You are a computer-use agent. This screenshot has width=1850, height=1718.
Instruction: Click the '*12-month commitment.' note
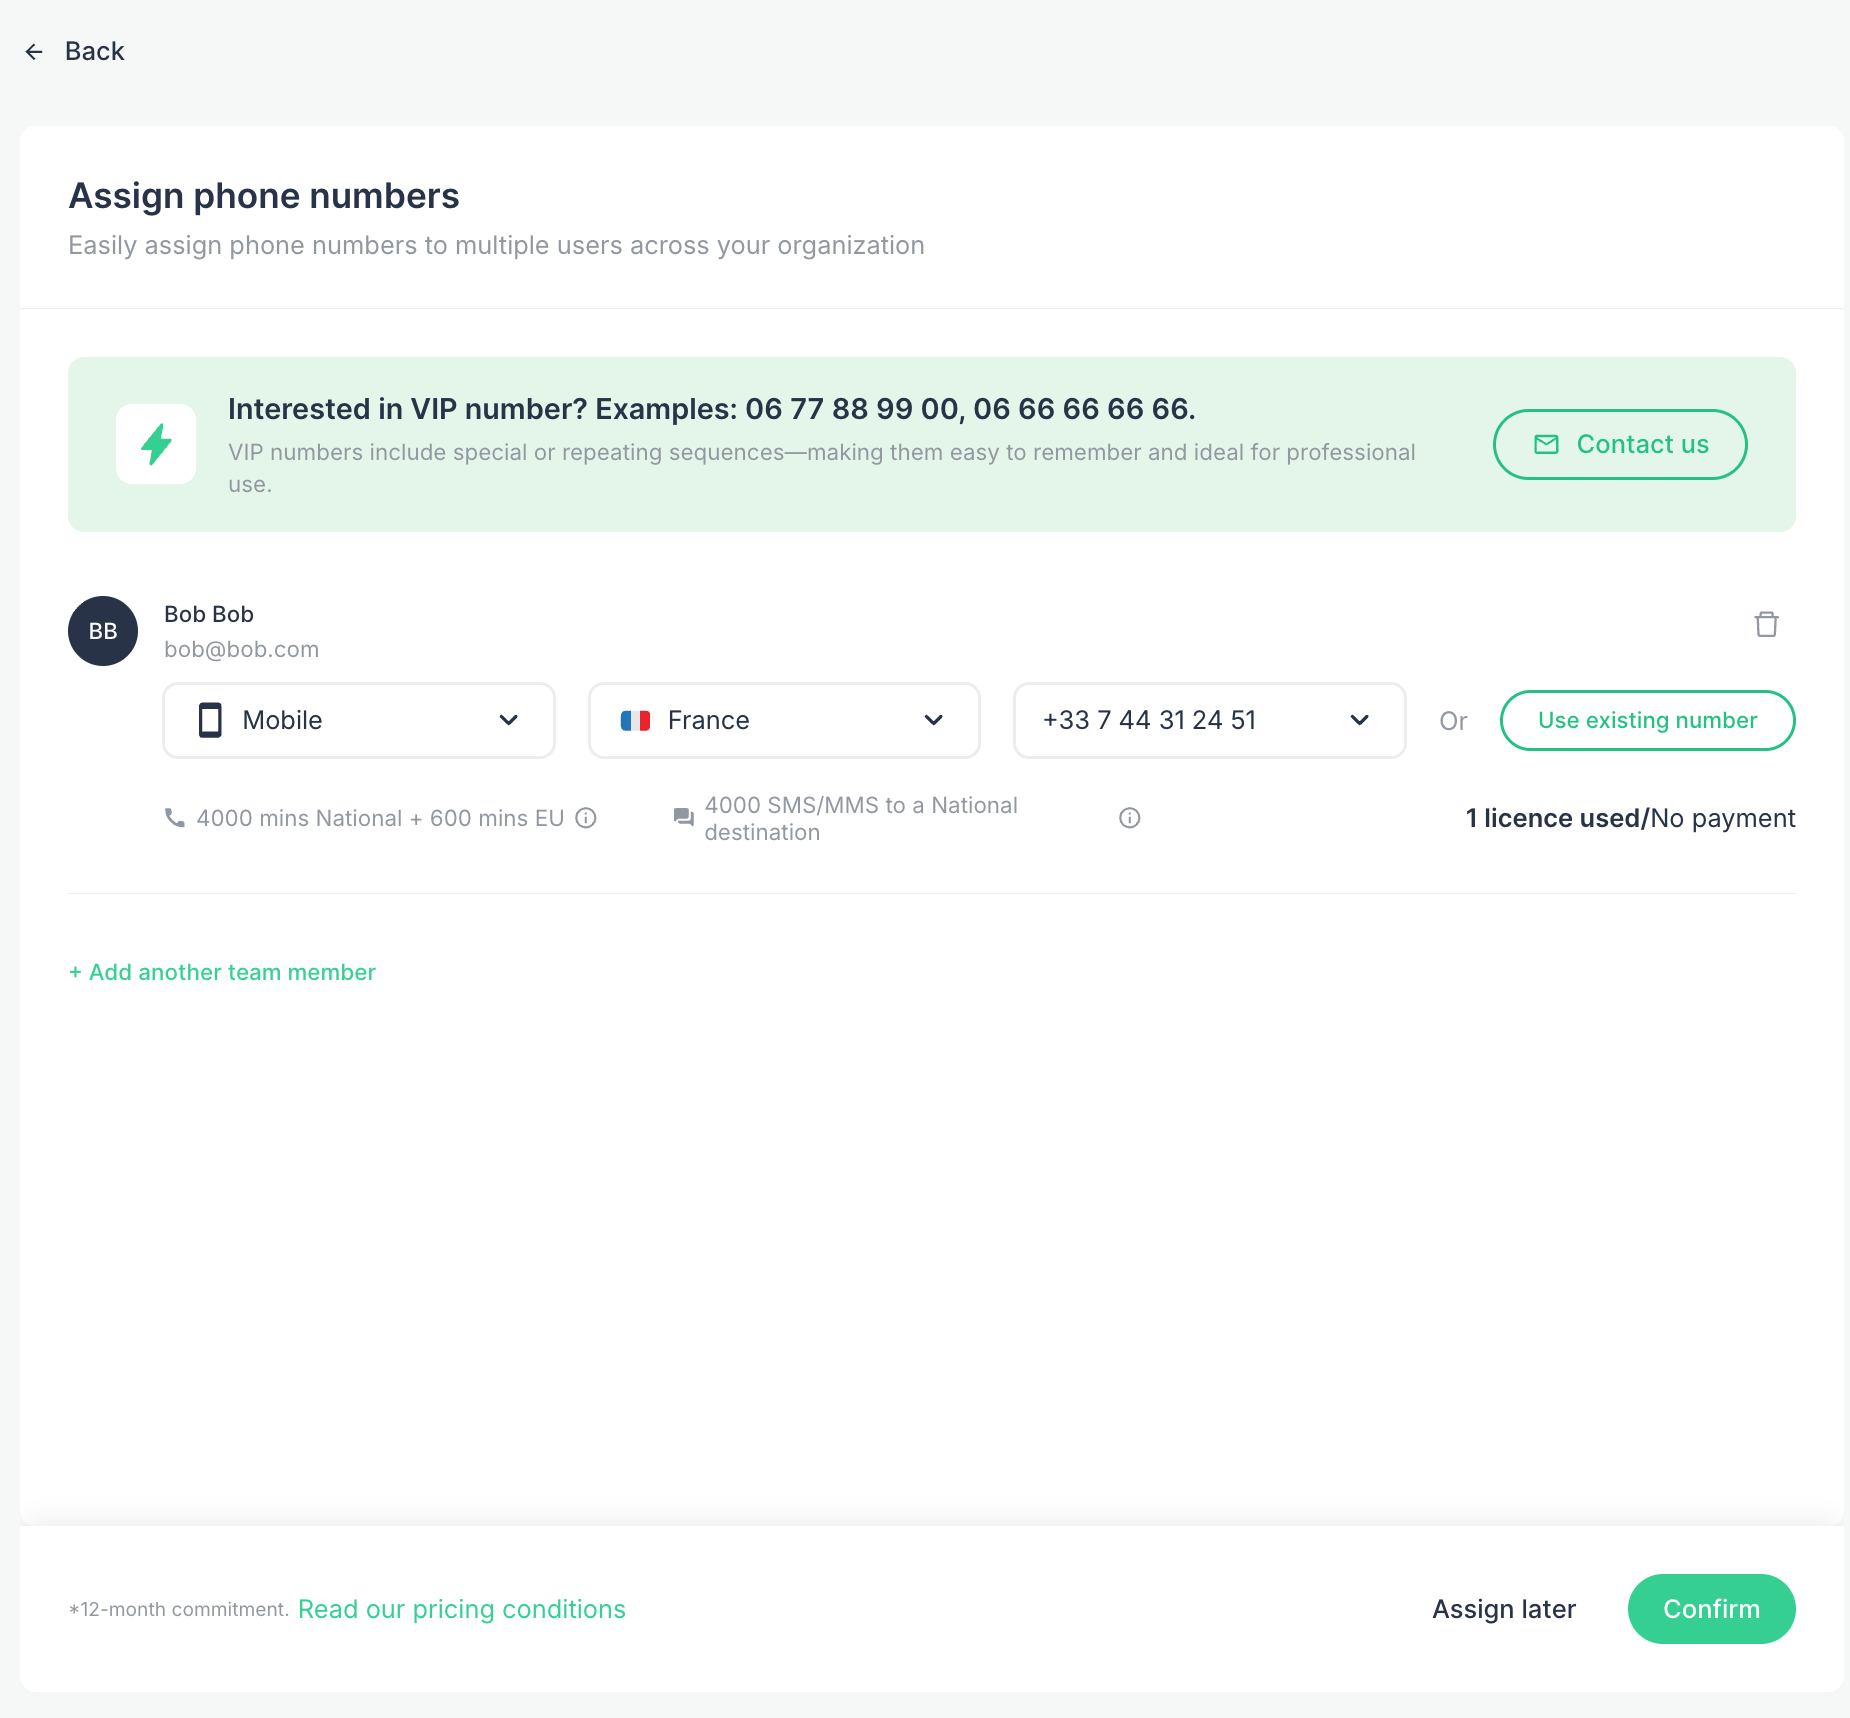coord(179,1609)
